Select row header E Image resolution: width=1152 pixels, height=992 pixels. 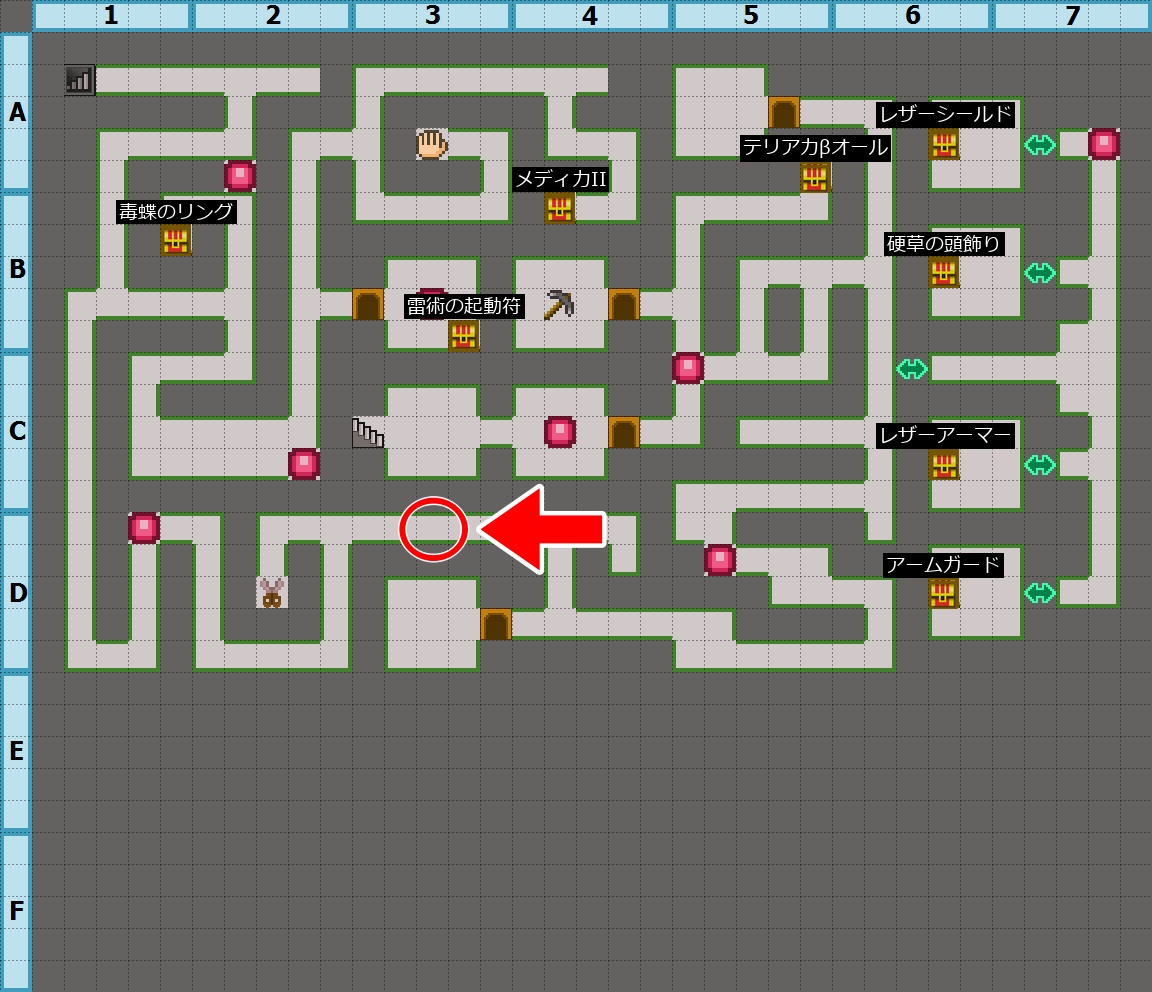point(16,752)
